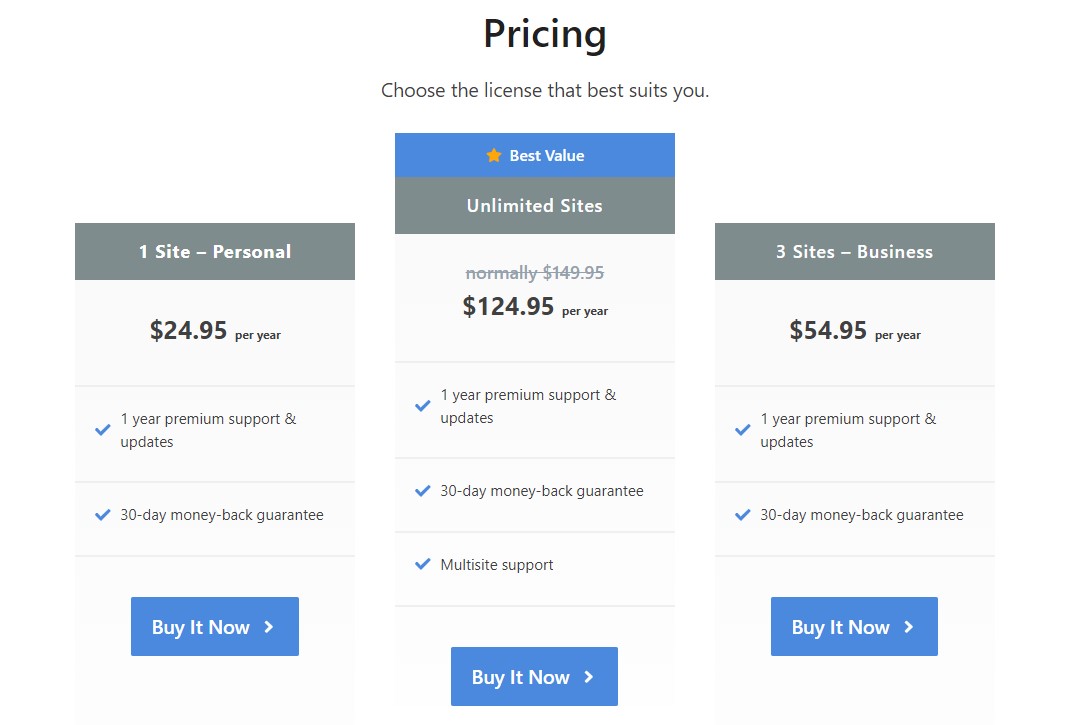Select the 1 Site – Personal plan header
This screenshot has width=1082, height=725.
point(215,251)
